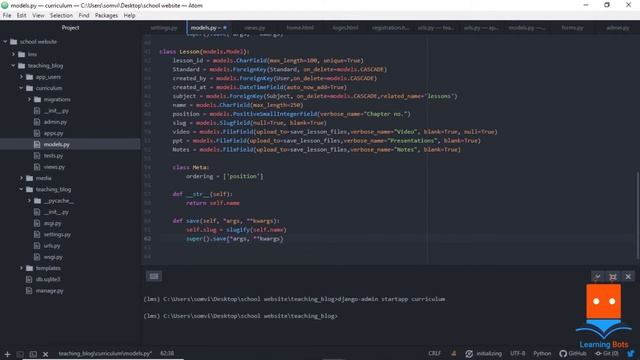Open __init__.py in curriculum folder
The image size is (640, 360).
(x=56, y=111)
